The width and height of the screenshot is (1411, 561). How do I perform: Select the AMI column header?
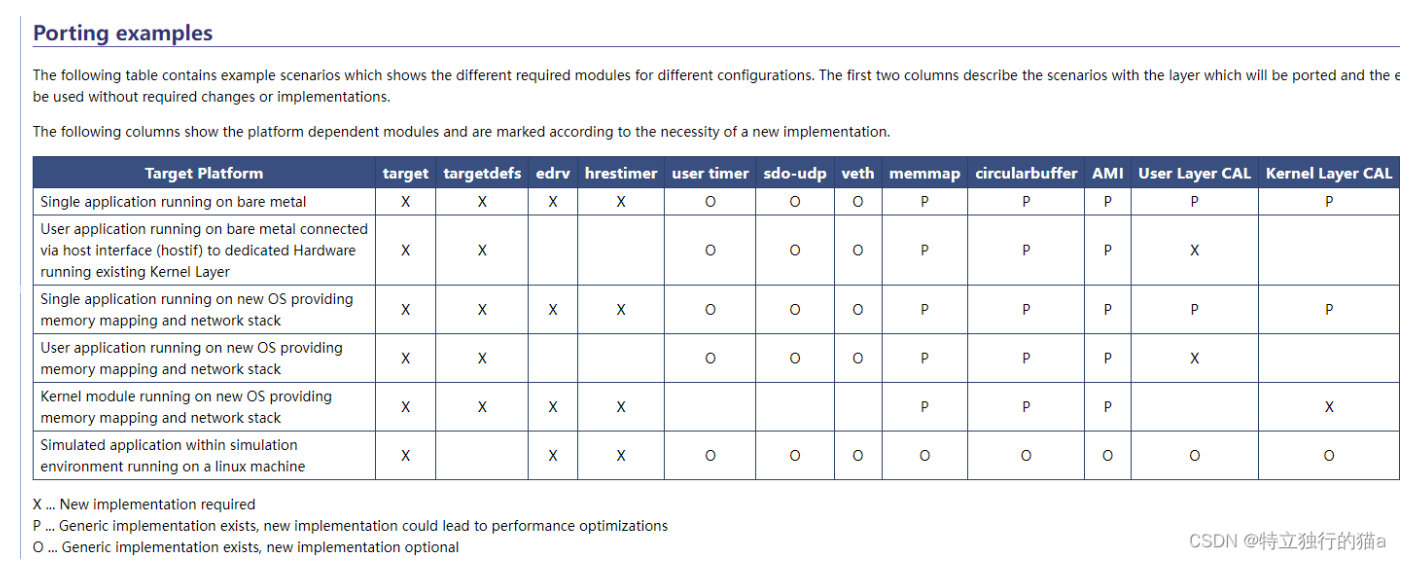coord(1108,173)
